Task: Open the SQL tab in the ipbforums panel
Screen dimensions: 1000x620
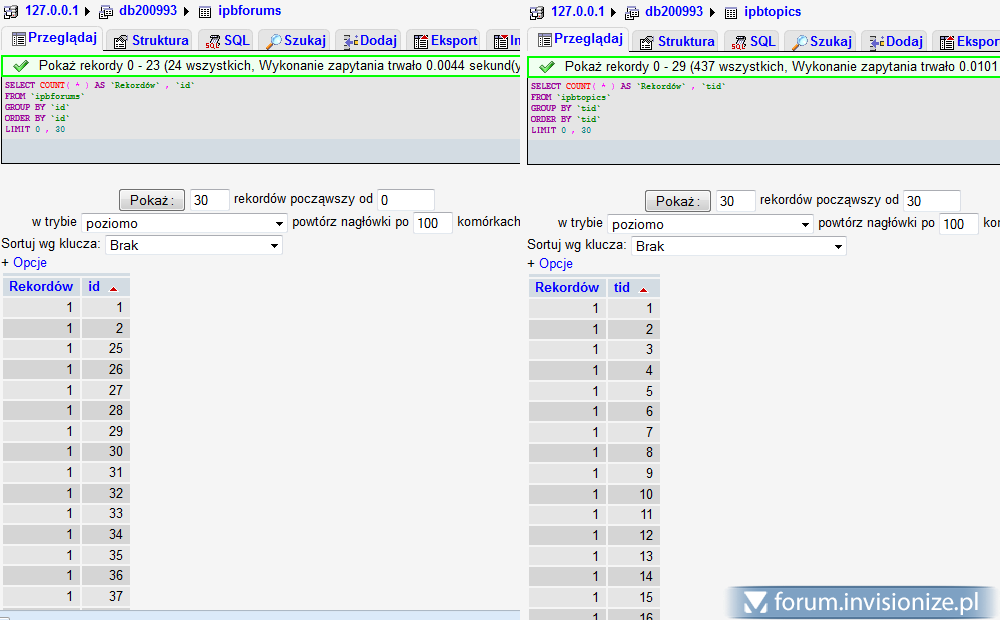Action: coord(226,41)
